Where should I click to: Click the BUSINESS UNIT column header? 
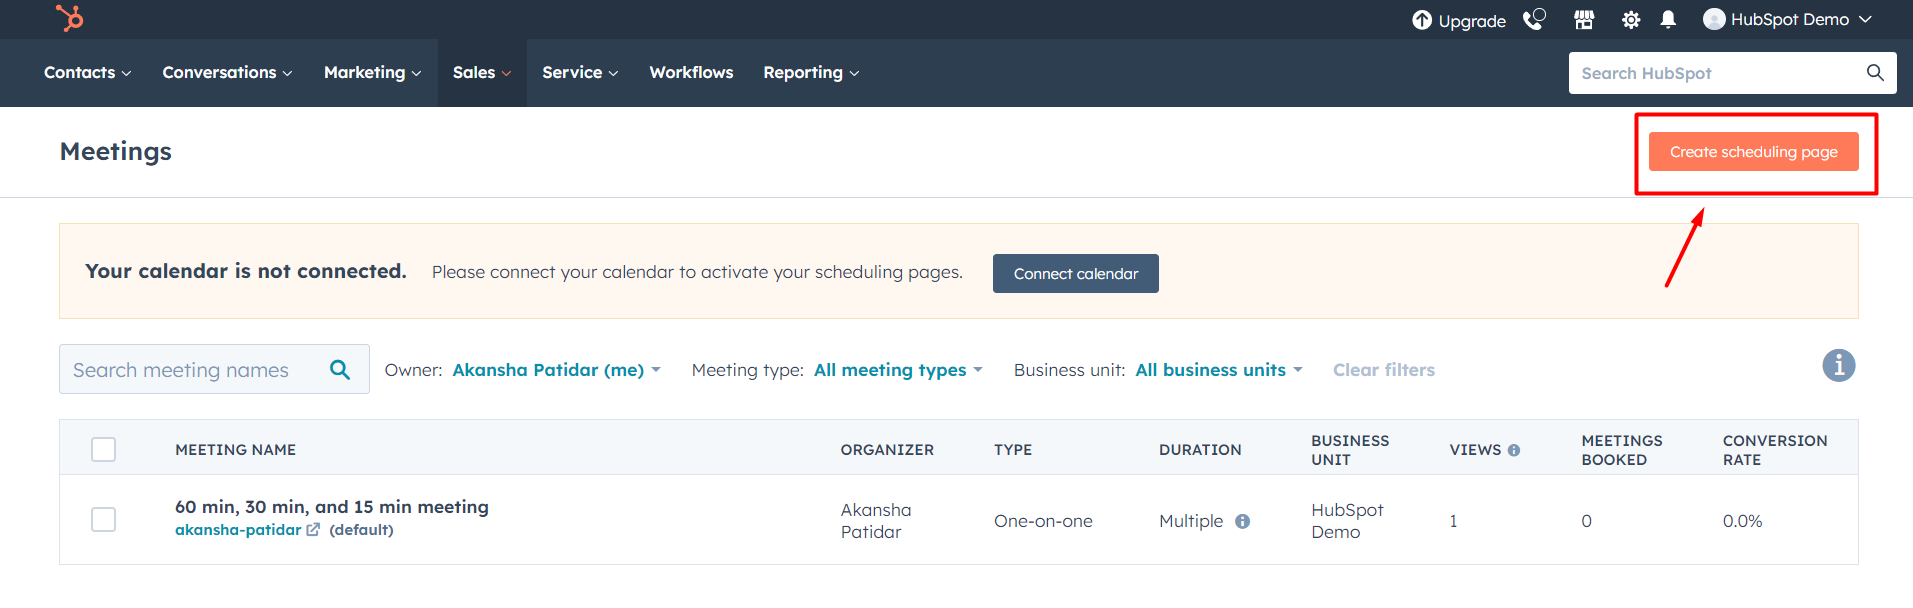[1350, 450]
